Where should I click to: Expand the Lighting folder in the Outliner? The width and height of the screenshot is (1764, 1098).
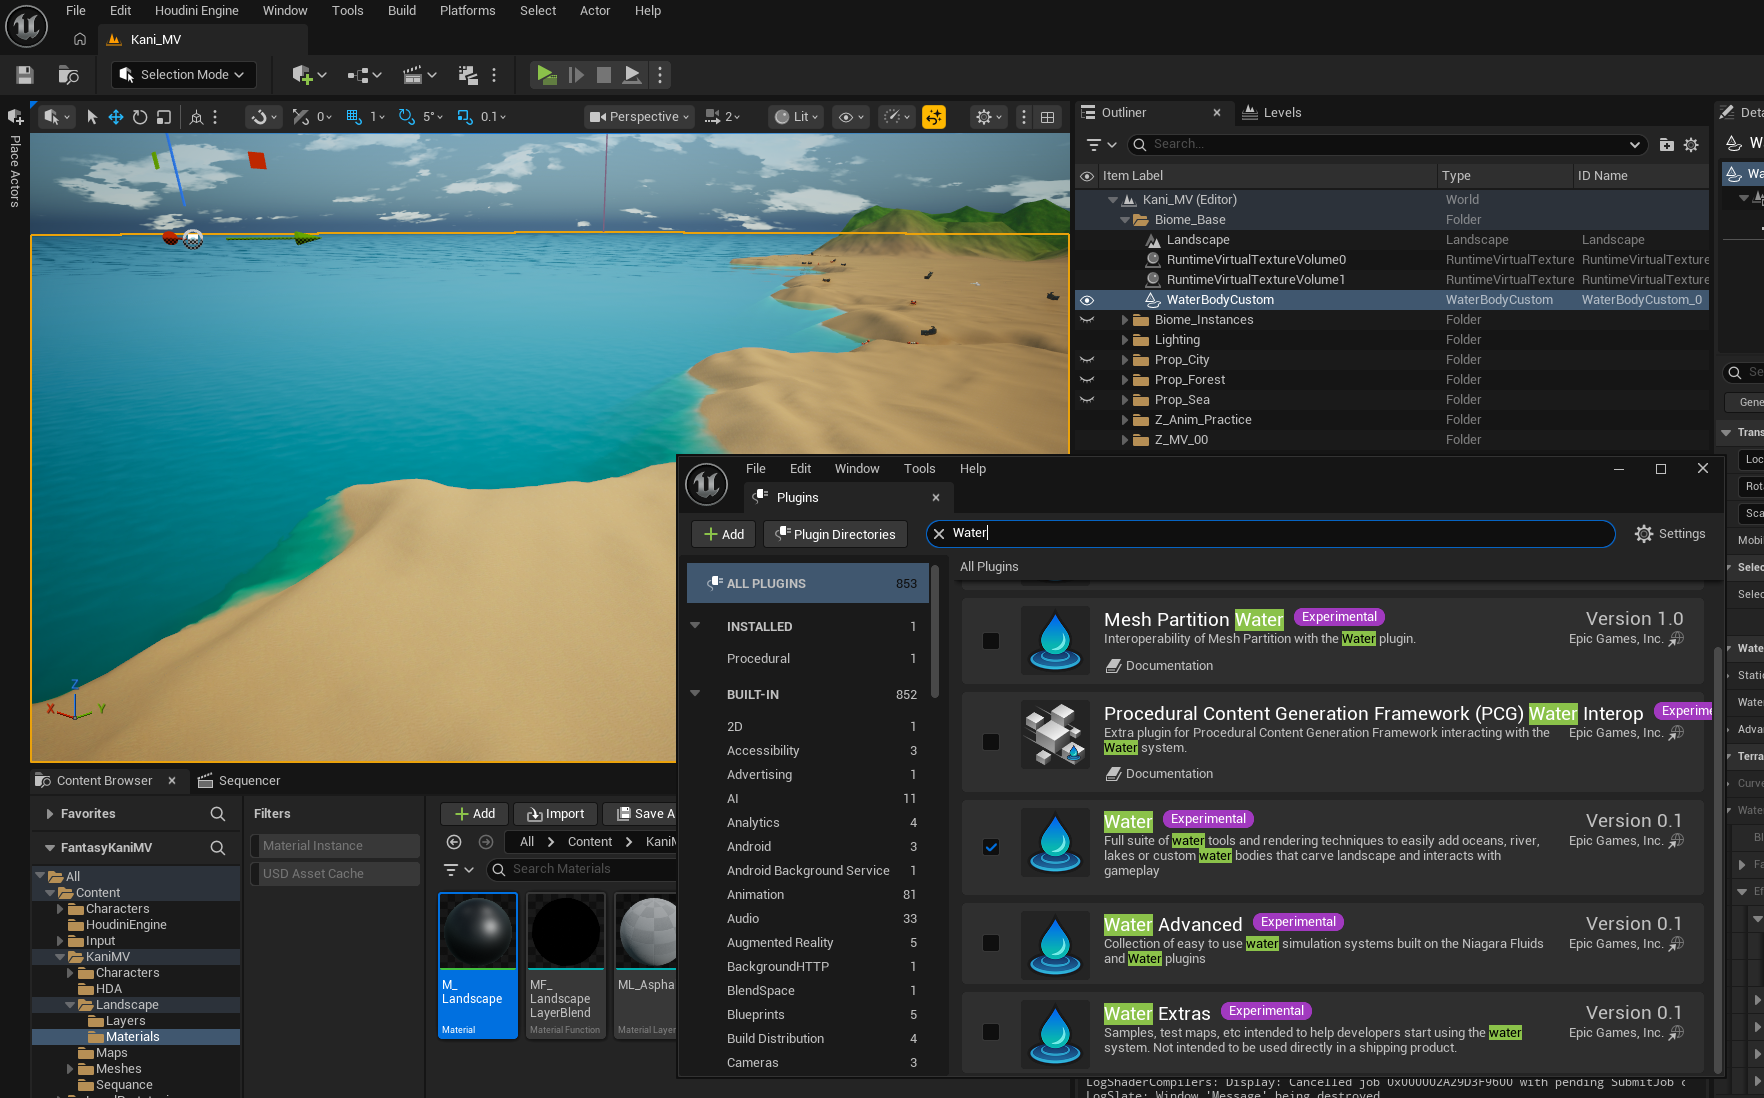[1125, 340]
